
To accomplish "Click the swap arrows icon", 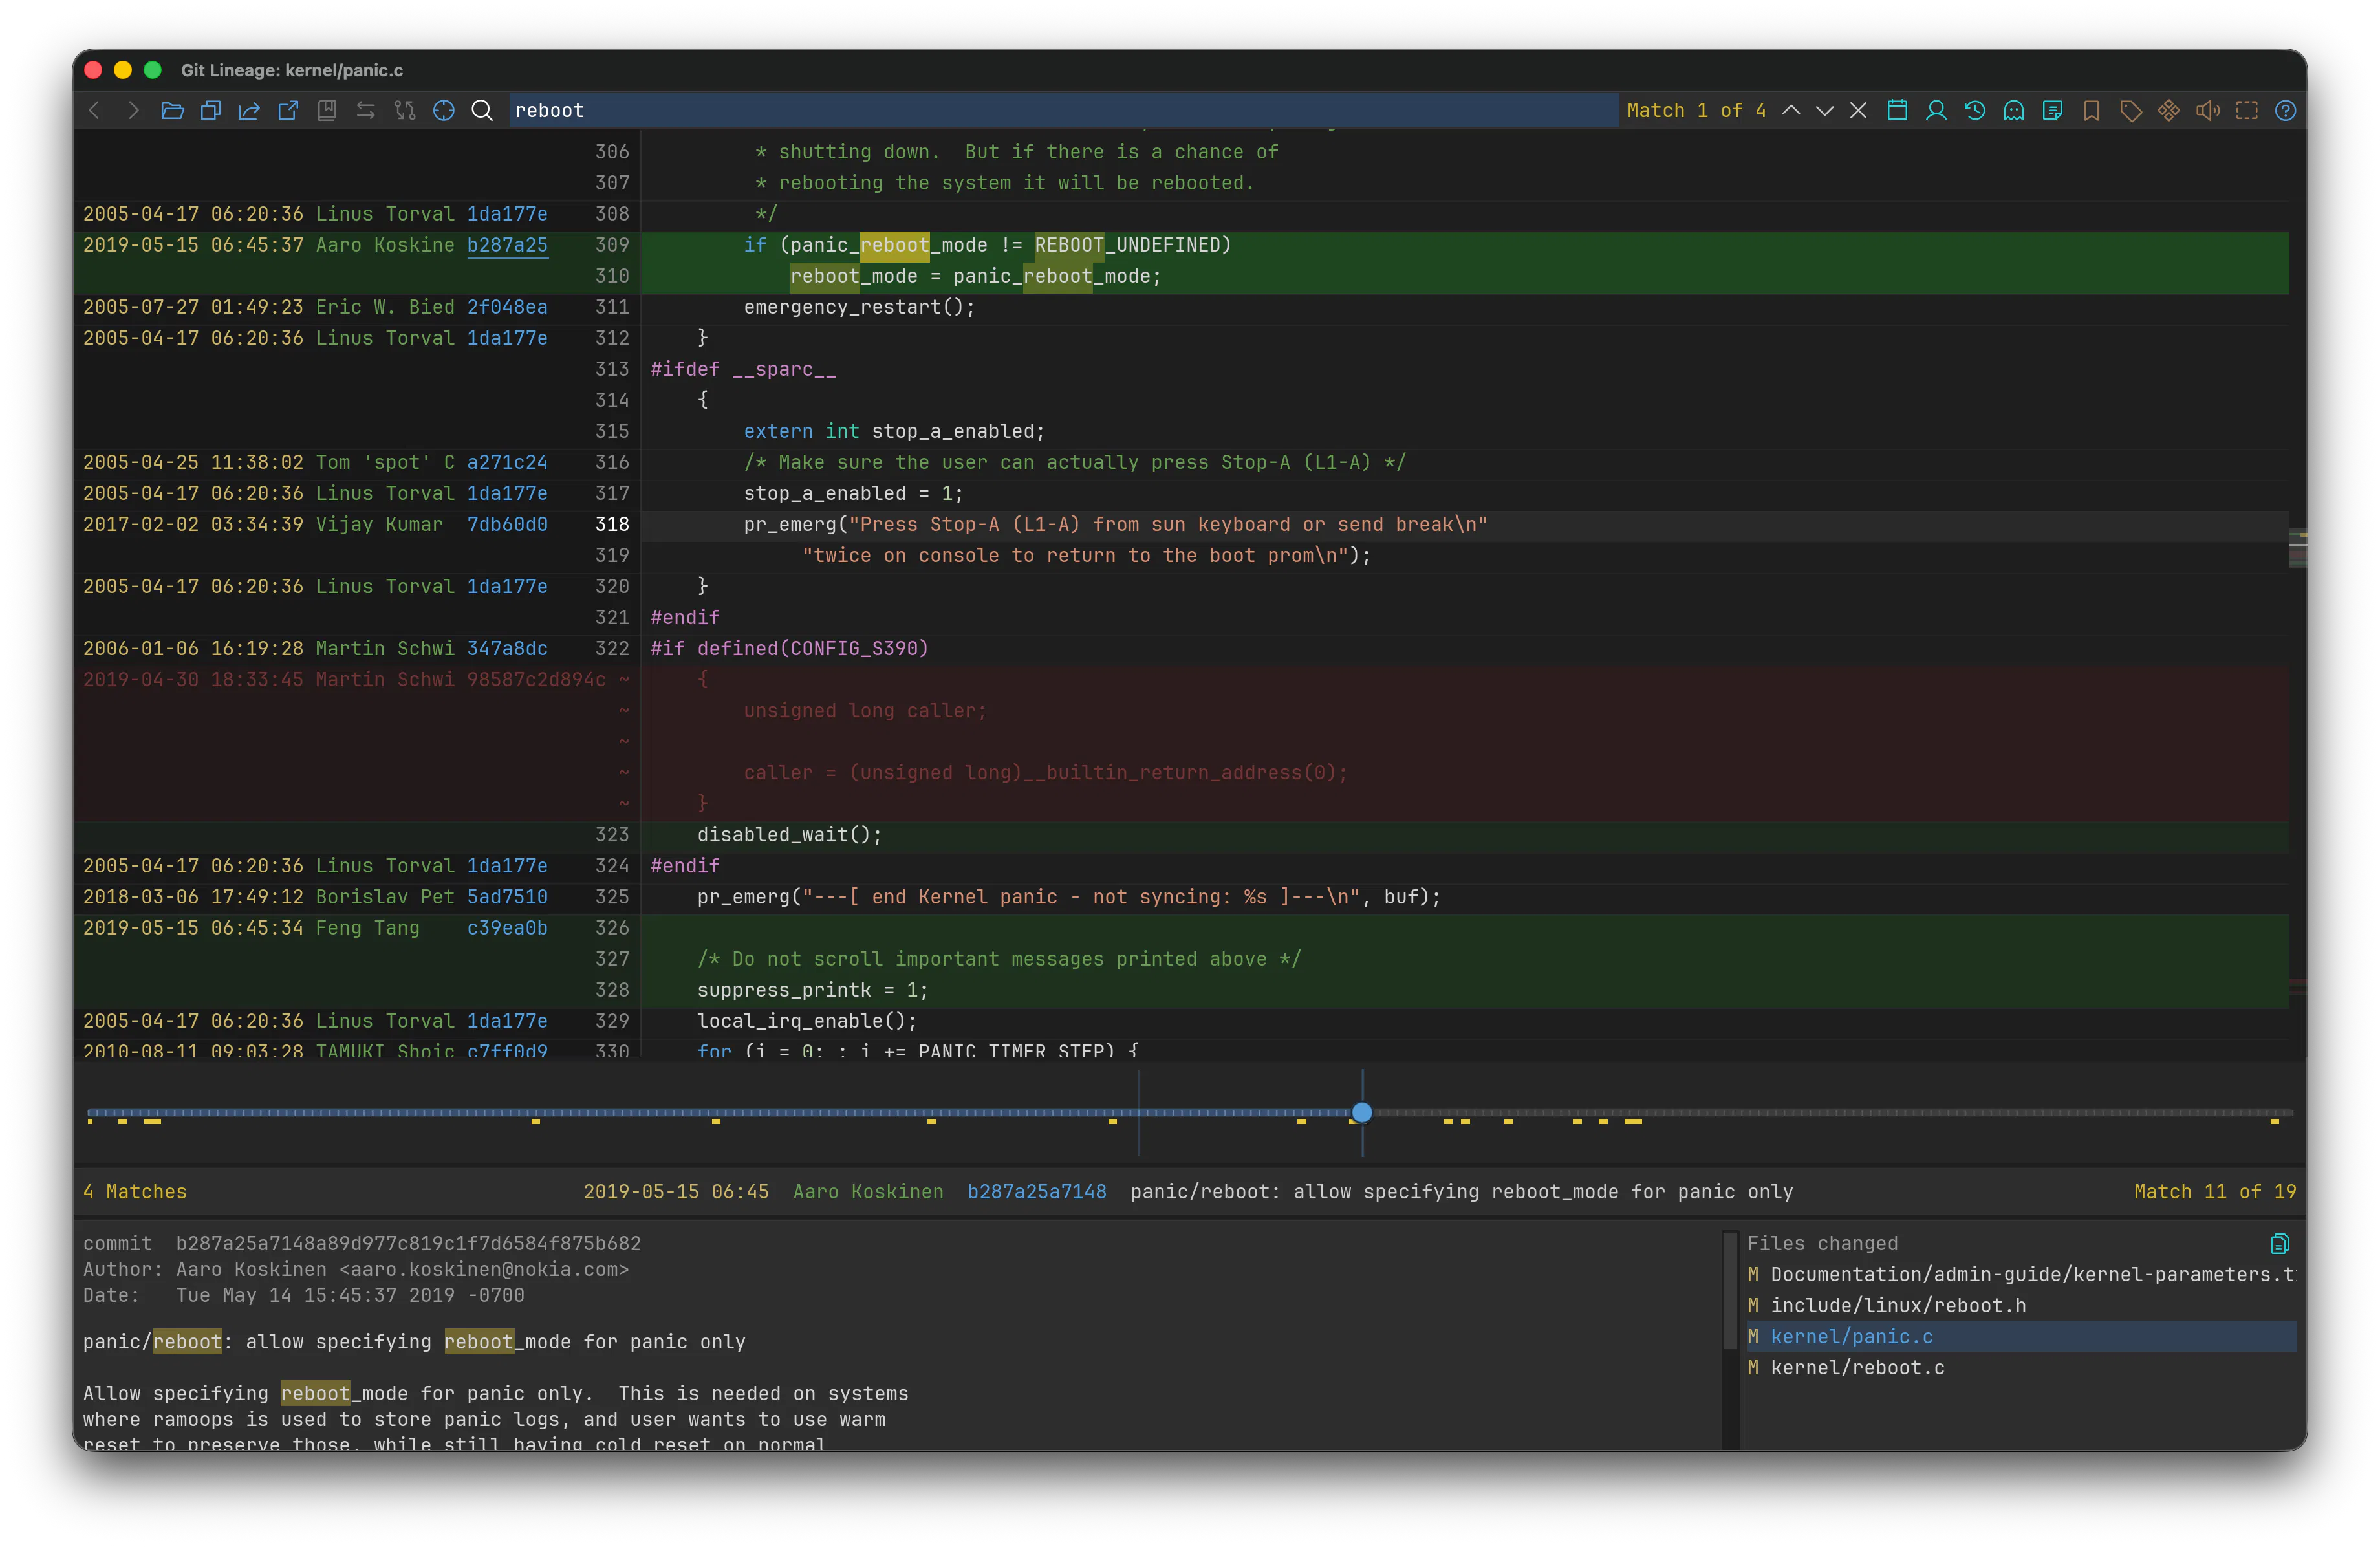I will 366,110.
